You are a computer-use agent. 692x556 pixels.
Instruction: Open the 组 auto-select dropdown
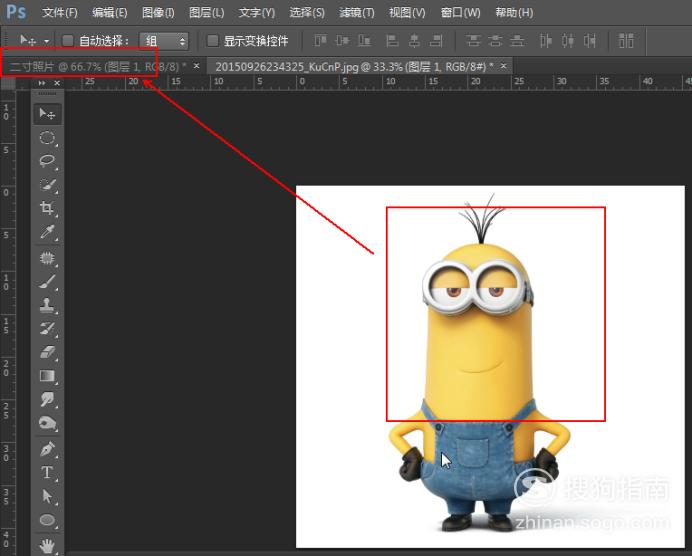coord(164,41)
